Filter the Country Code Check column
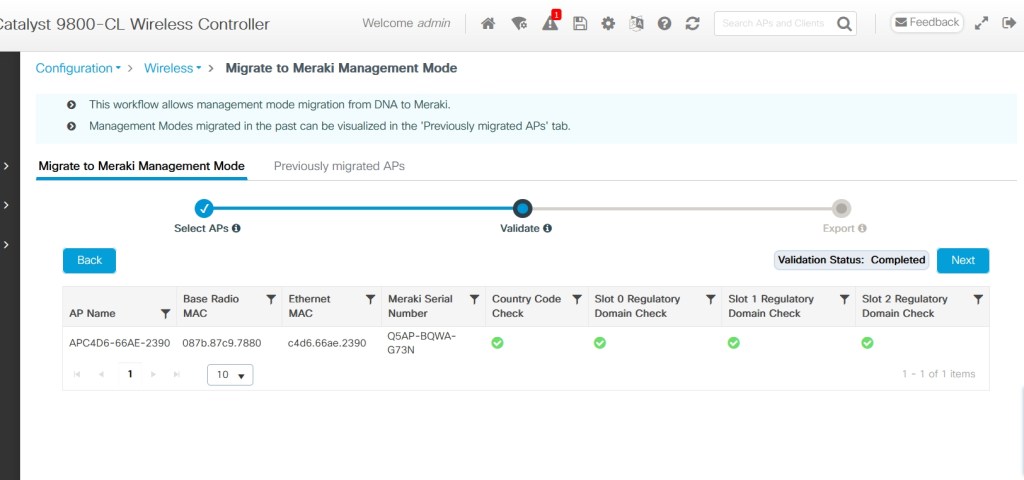The height and width of the screenshot is (480, 1024). click(577, 299)
